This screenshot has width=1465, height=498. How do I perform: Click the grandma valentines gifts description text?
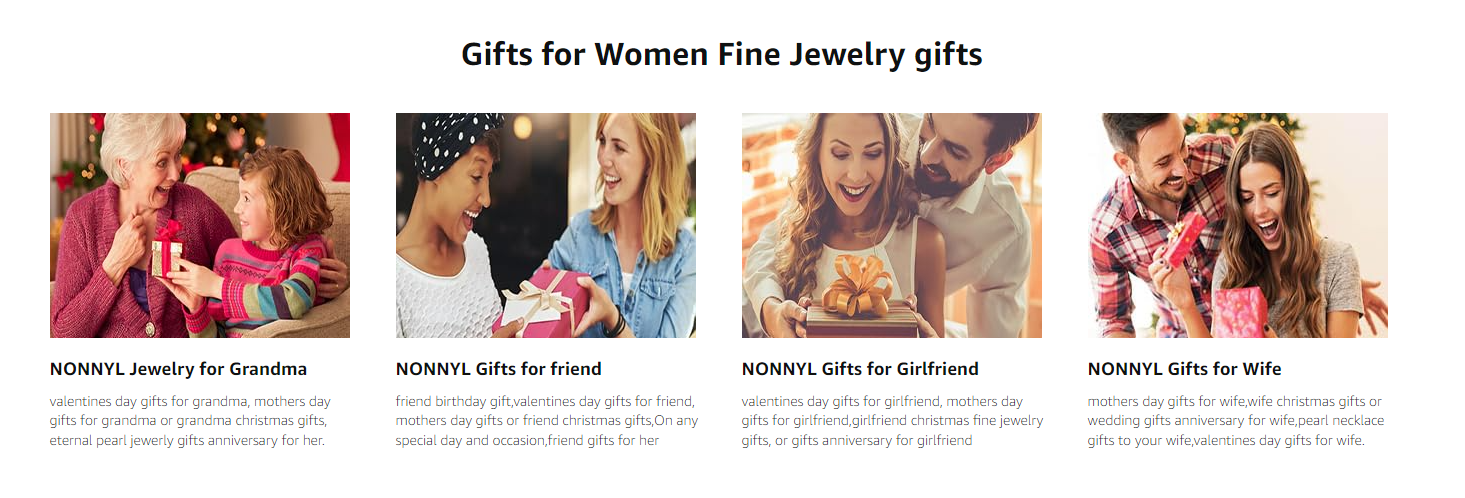click(190, 421)
